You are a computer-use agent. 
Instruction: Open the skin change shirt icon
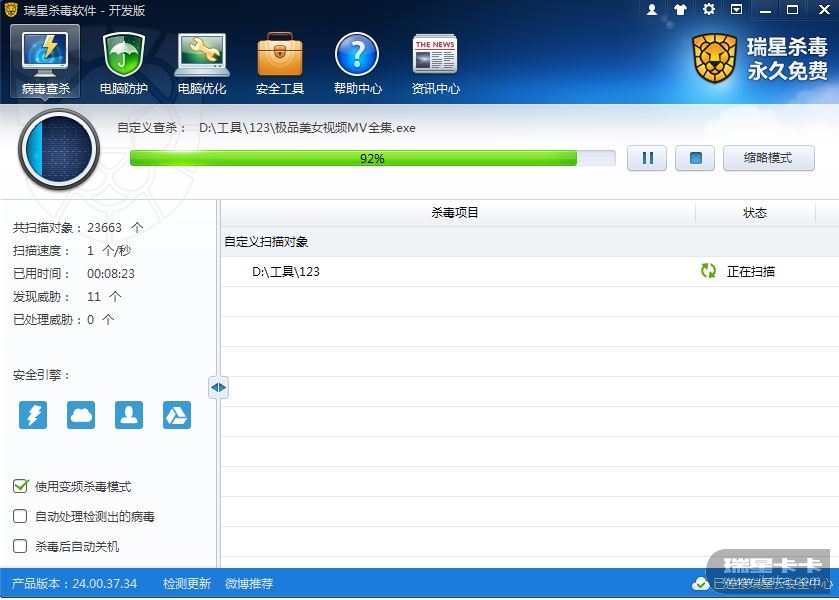coord(680,10)
